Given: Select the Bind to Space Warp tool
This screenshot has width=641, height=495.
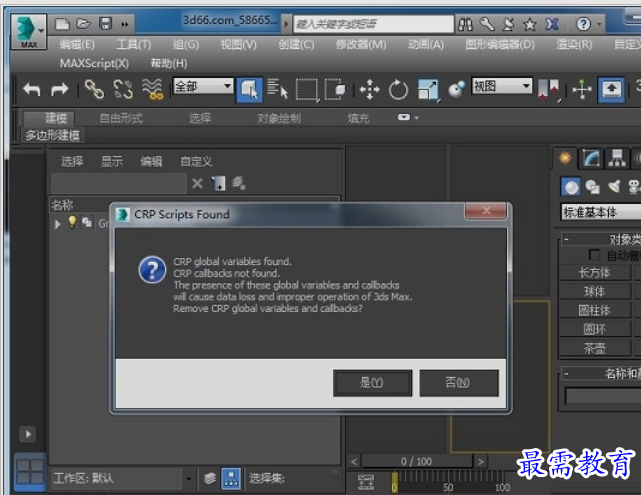Looking at the screenshot, I should click(x=152, y=89).
